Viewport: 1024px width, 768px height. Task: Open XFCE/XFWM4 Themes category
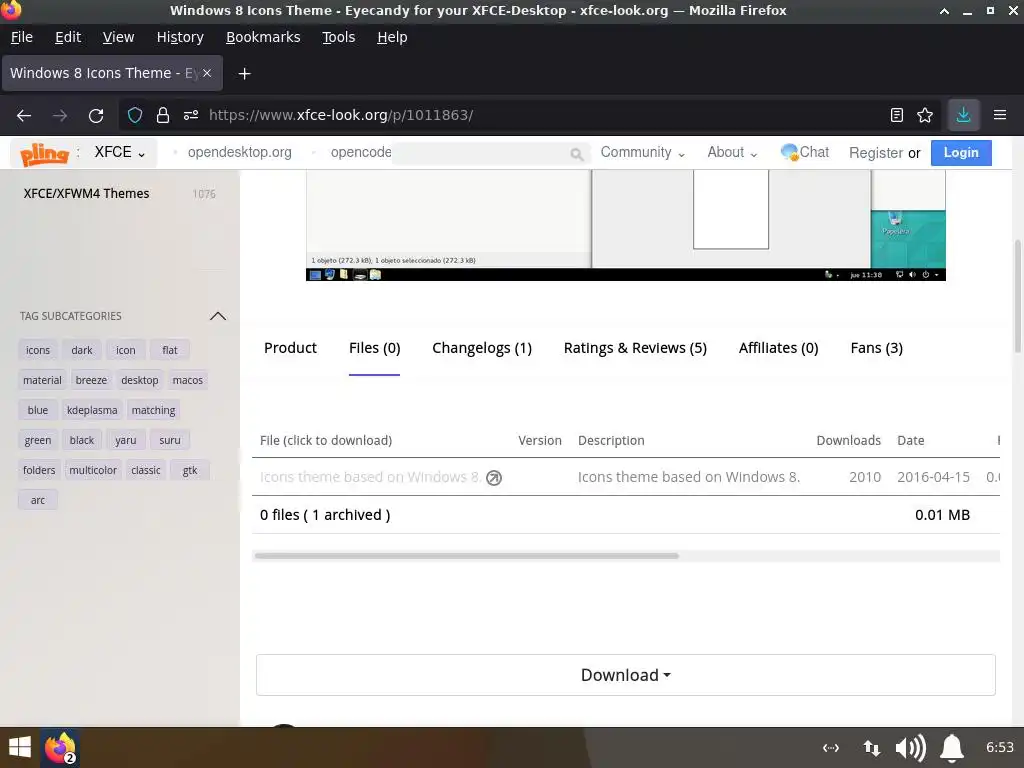tap(86, 194)
